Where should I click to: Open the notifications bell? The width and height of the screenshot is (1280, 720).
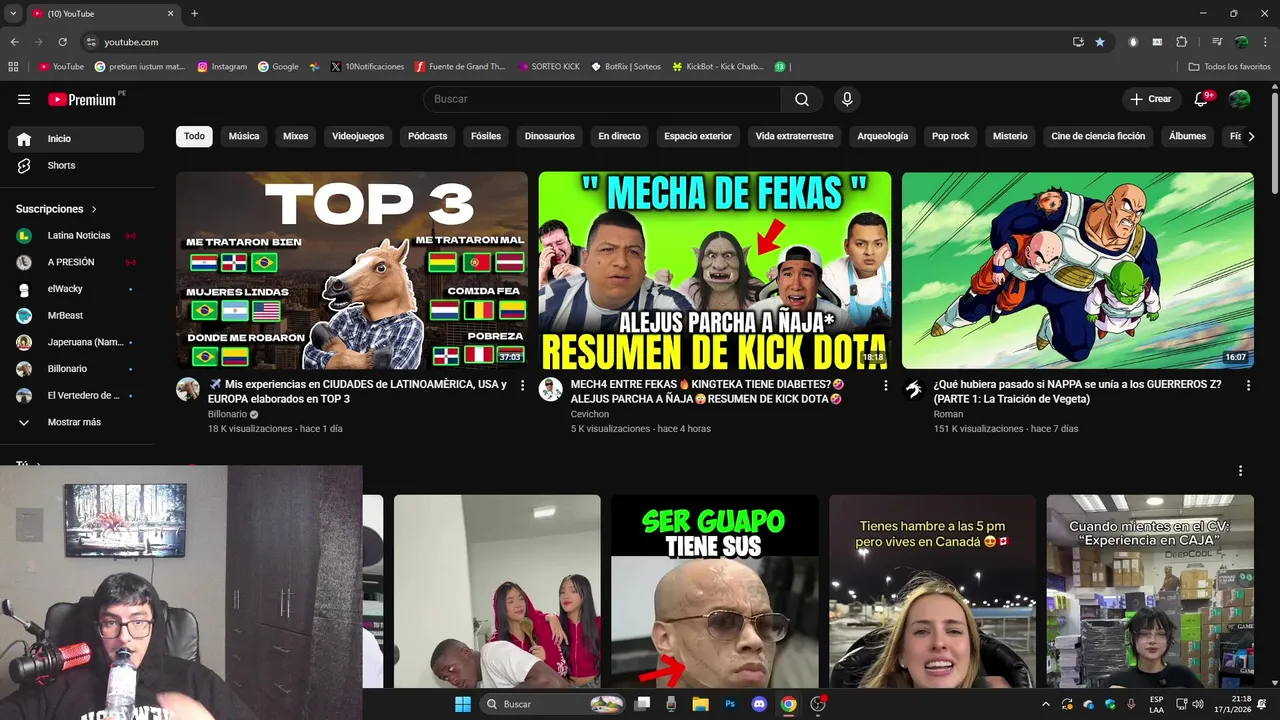[x=1202, y=99]
